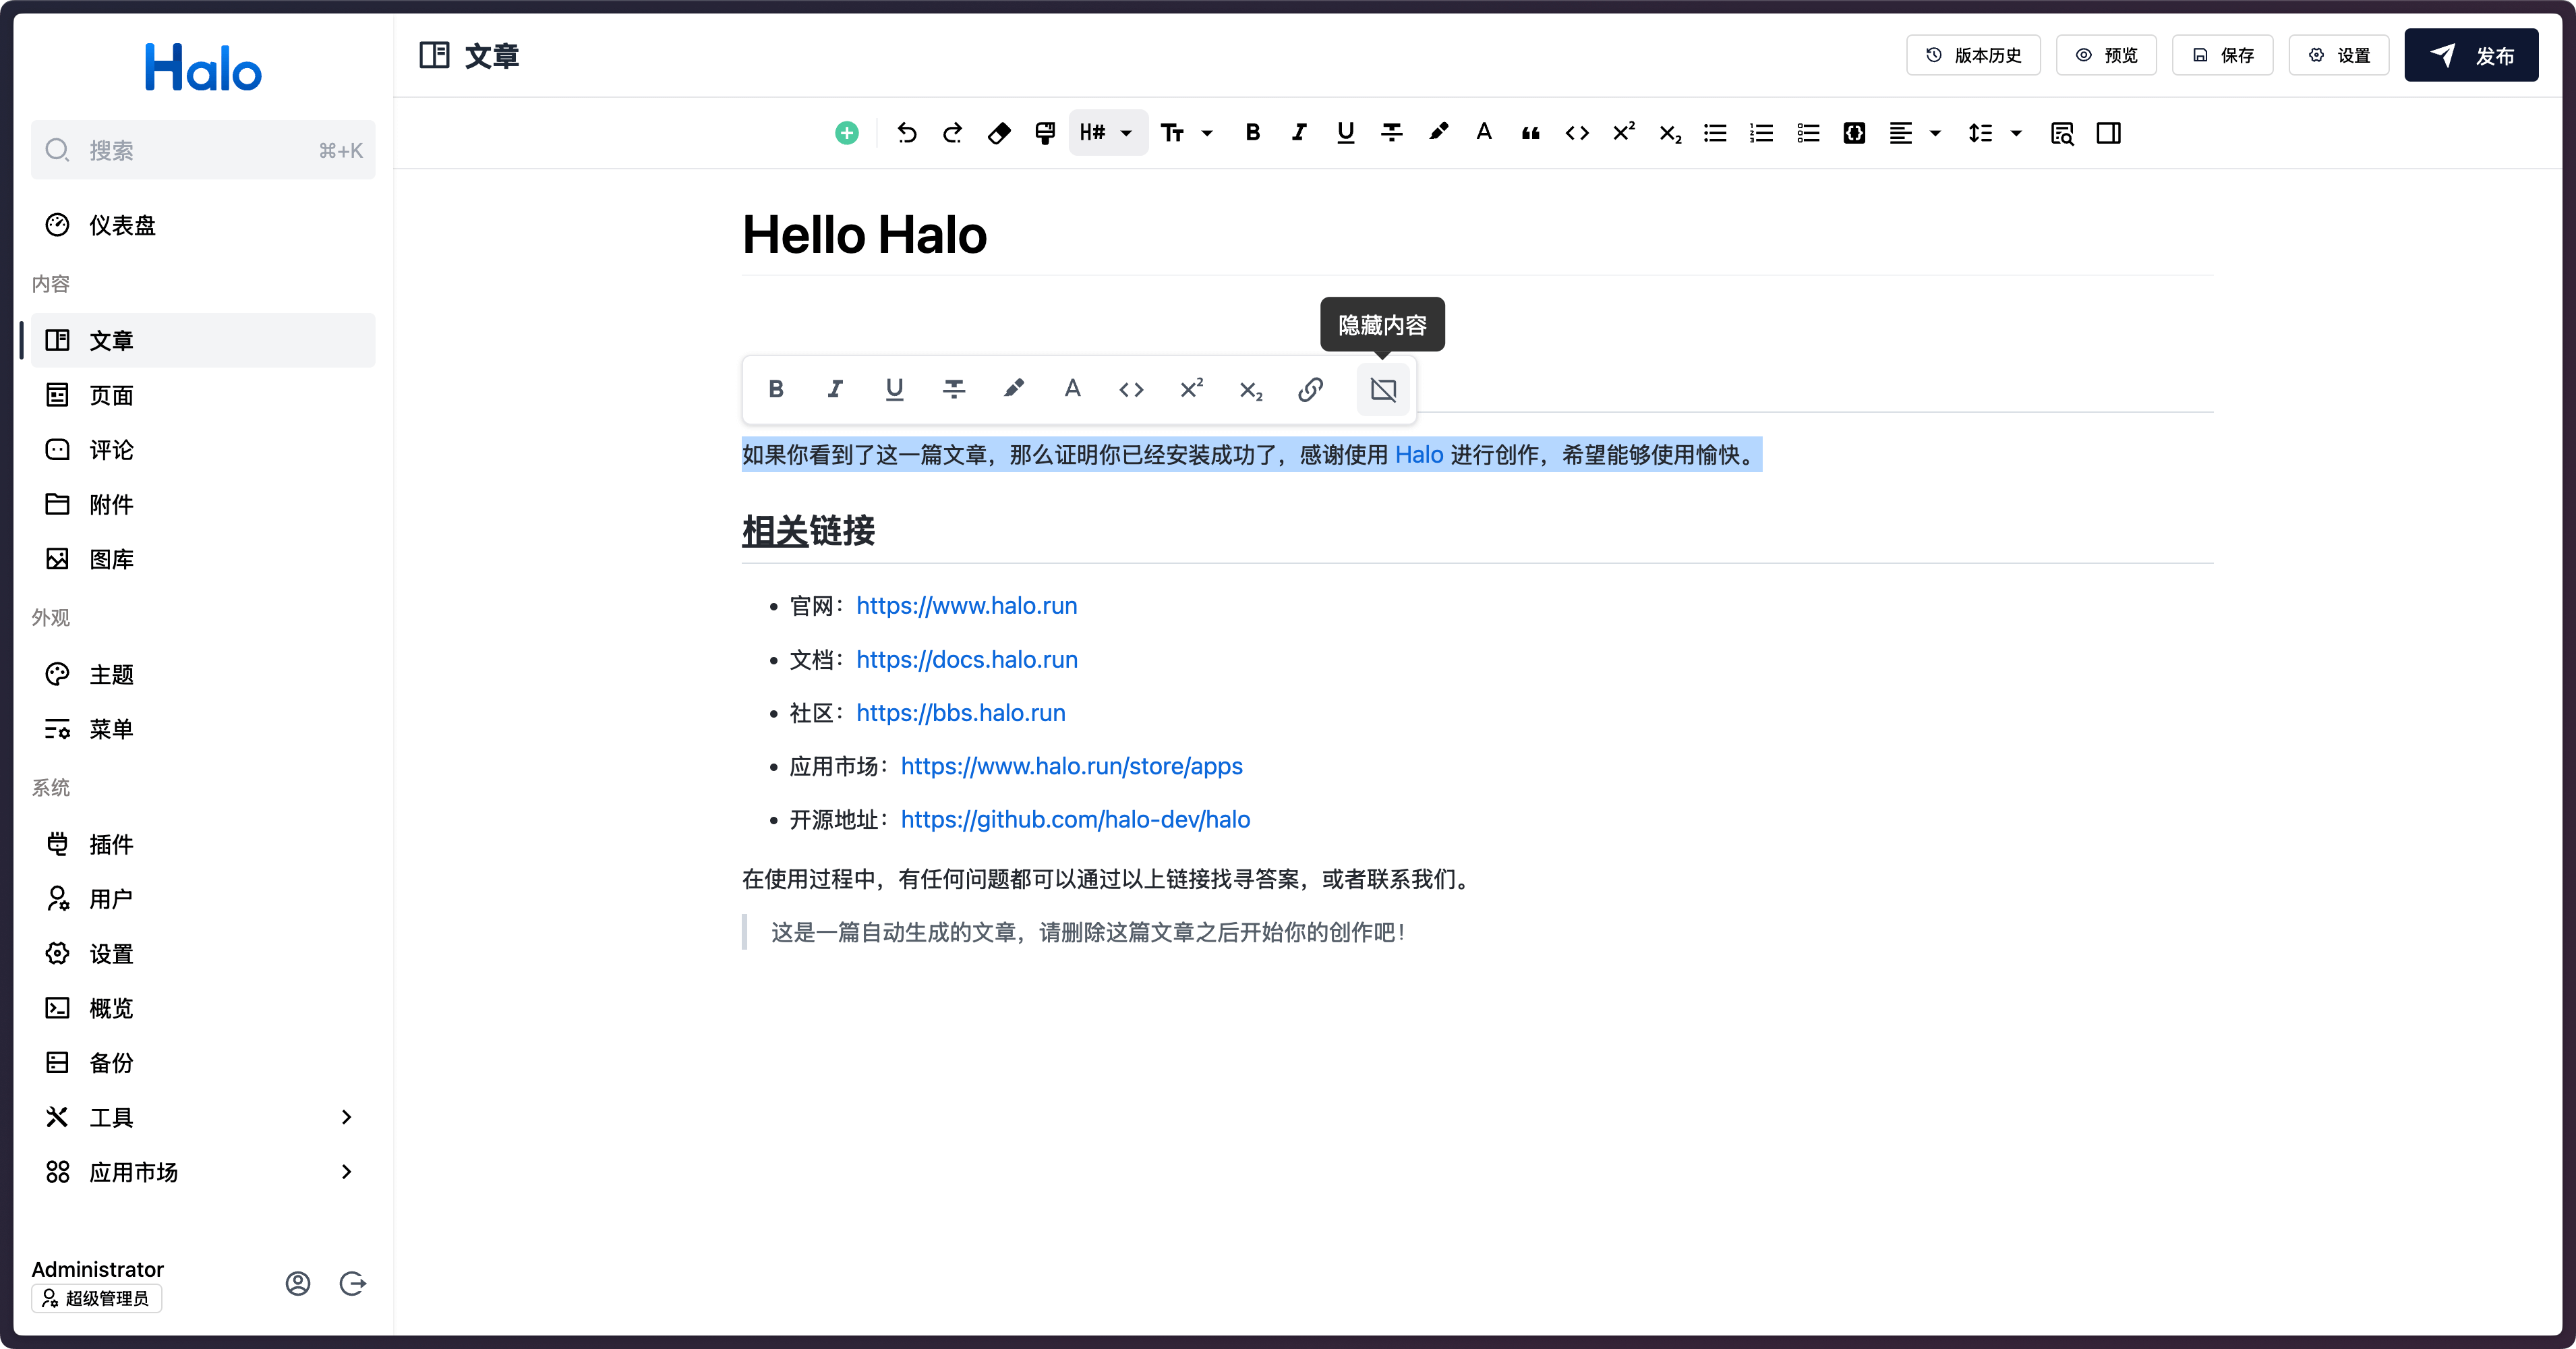Undo the last edit
Screen dimensions: 2576x1349
(x=906, y=133)
